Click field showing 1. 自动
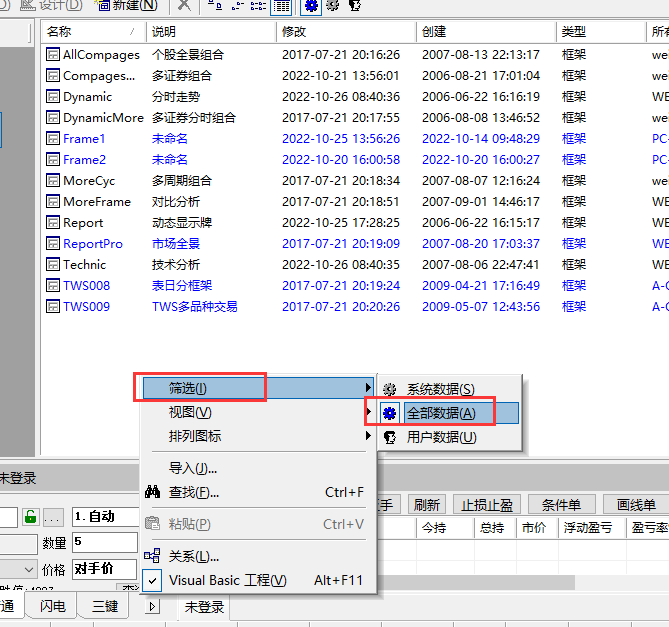This screenshot has height=627, width=669. point(105,517)
